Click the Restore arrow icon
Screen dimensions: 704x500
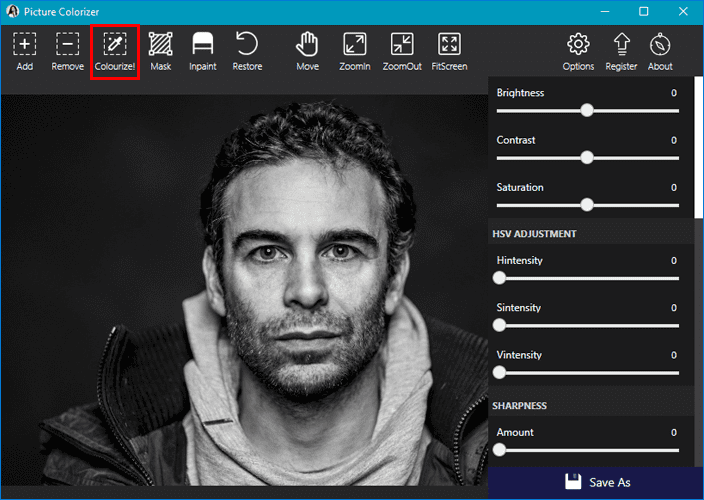[247, 44]
